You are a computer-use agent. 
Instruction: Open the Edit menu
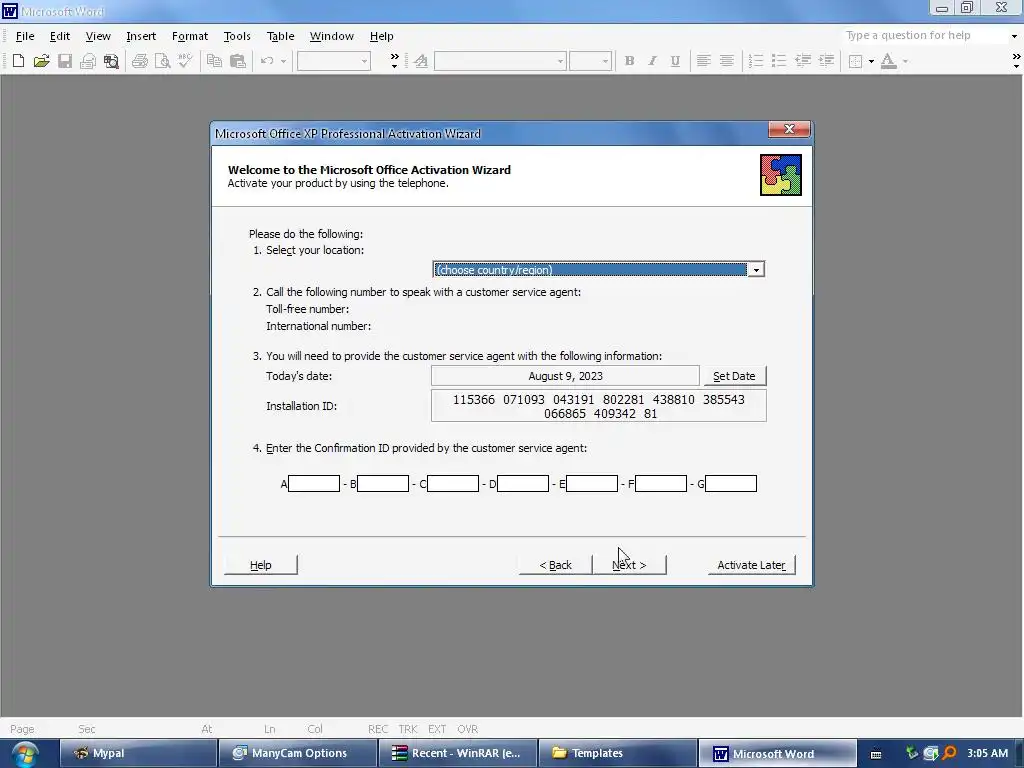(59, 36)
